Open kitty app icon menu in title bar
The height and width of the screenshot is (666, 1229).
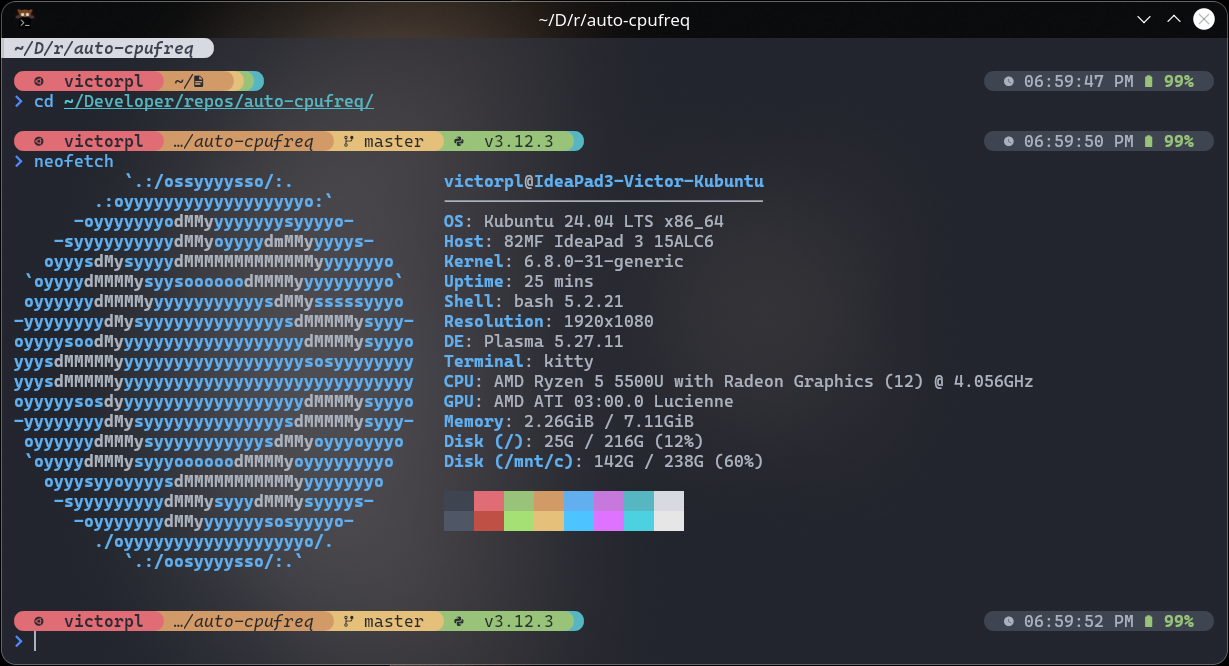tap(27, 19)
